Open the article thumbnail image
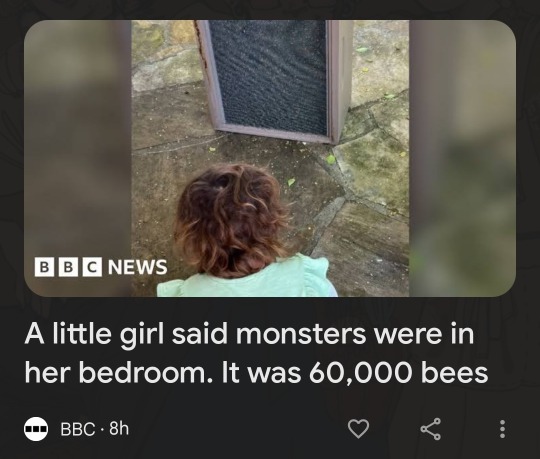The image size is (540, 459). point(270,158)
